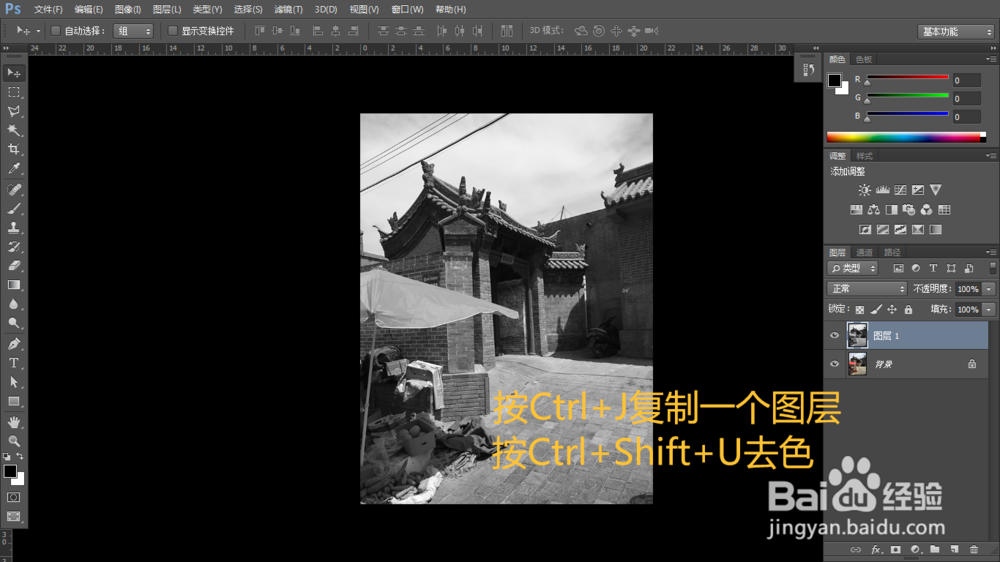
Task: Hide the 背景 layer
Action: [834, 364]
